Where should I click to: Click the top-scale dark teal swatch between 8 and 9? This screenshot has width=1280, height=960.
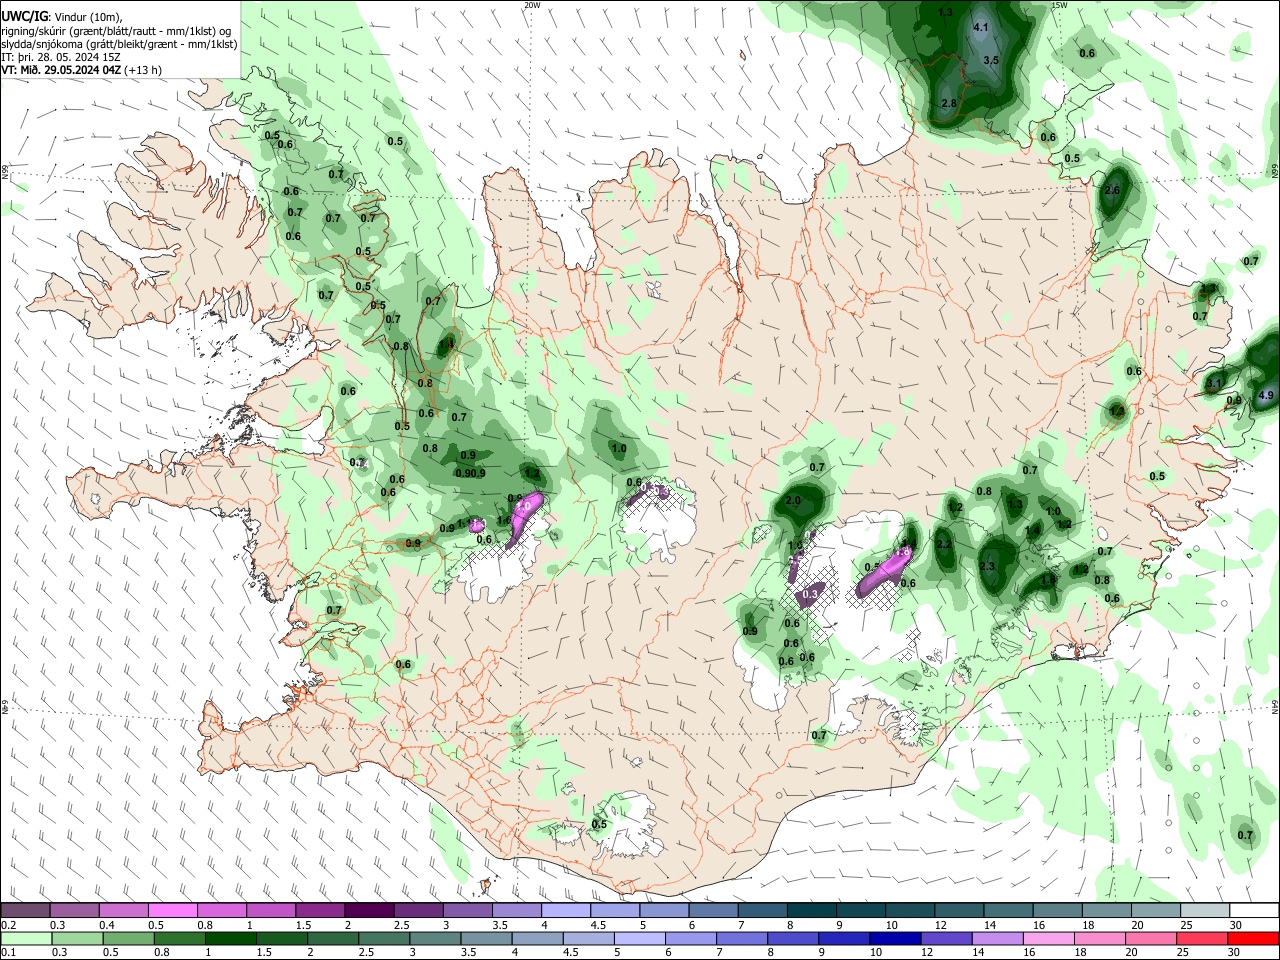810,910
